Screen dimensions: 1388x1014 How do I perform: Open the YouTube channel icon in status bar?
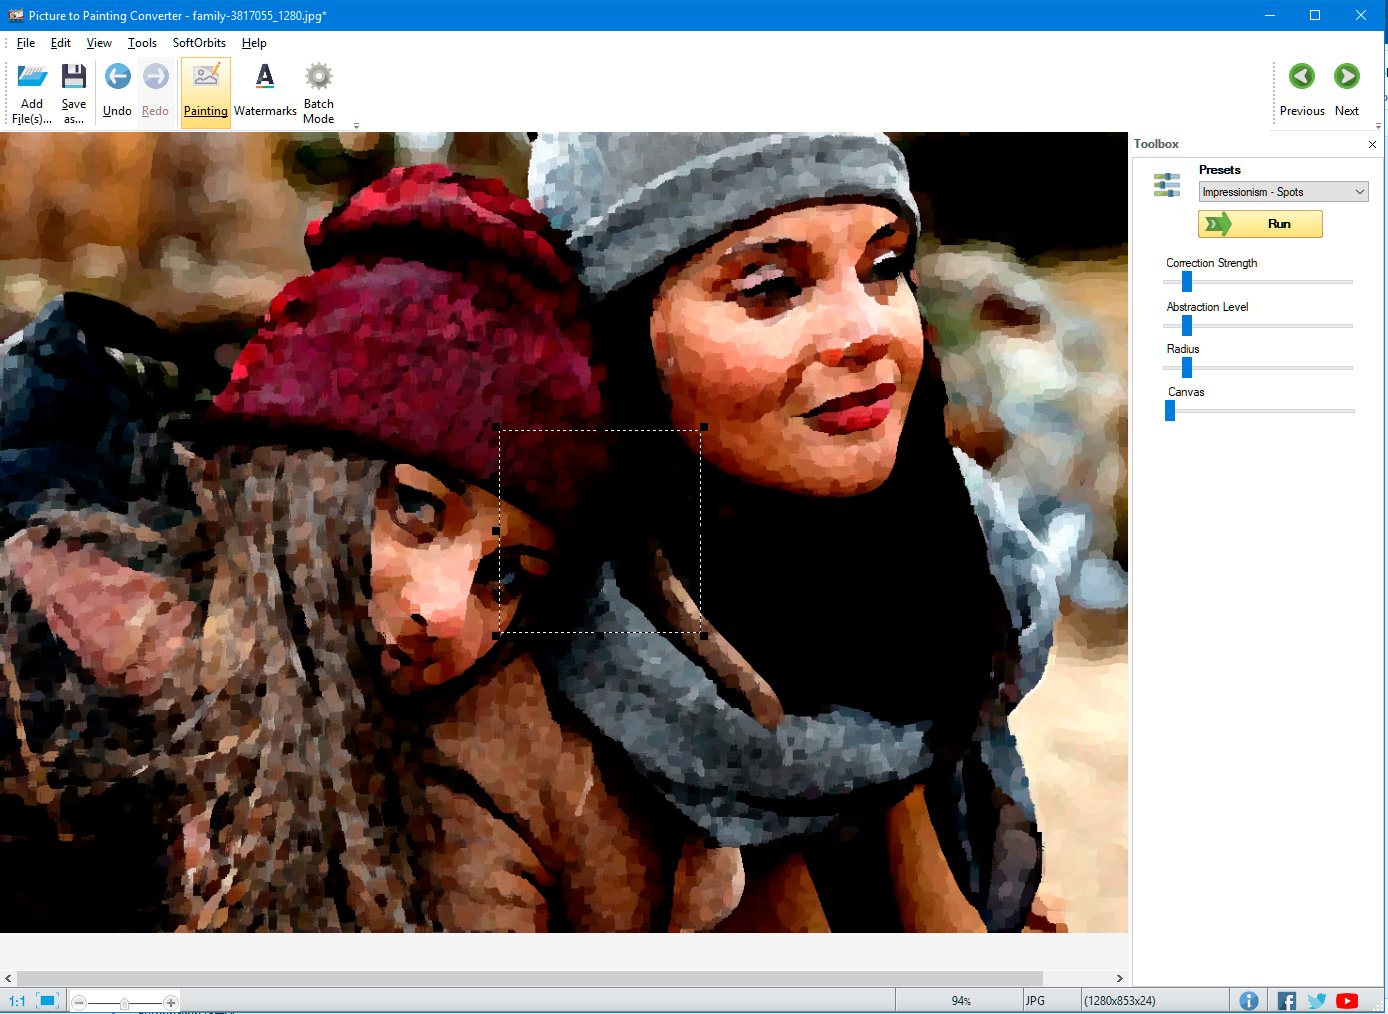click(1347, 1000)
